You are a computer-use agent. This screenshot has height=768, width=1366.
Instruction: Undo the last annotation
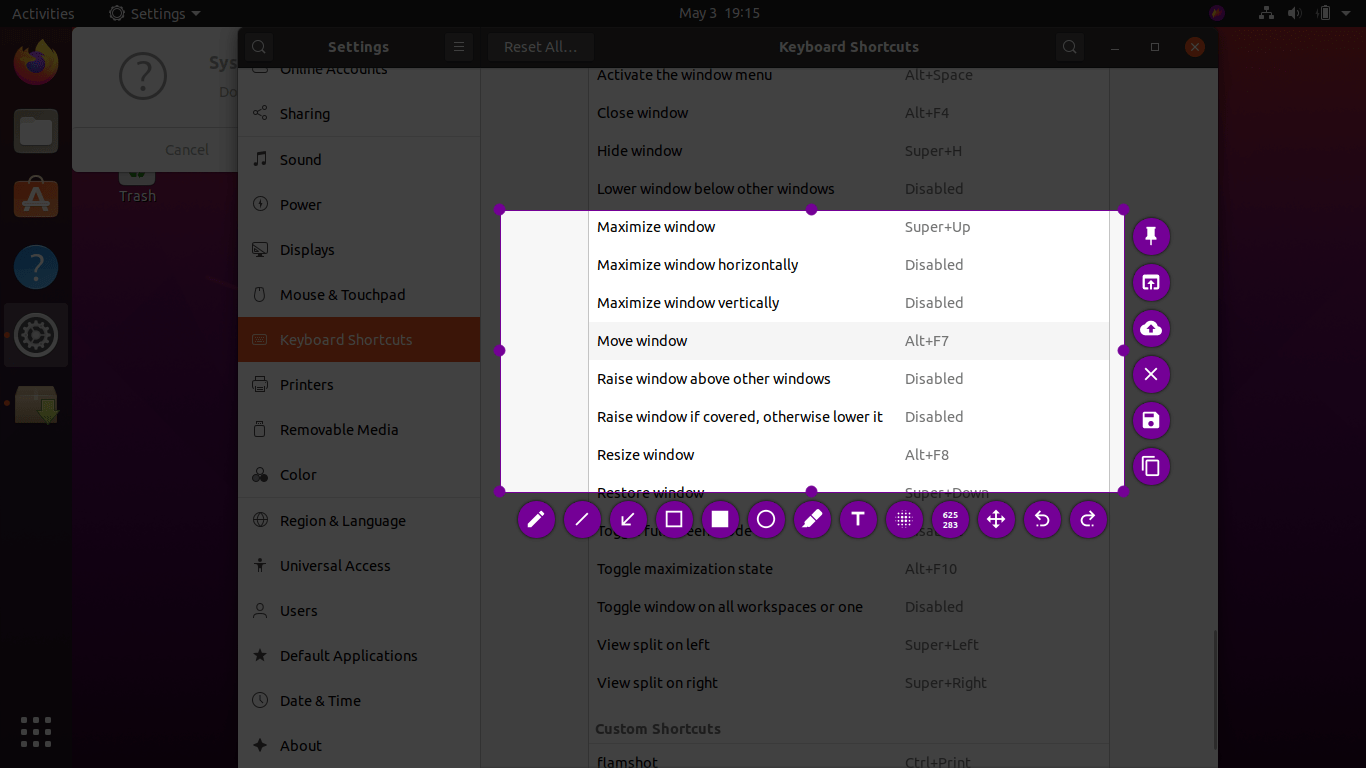click(x=1042, y=519)
